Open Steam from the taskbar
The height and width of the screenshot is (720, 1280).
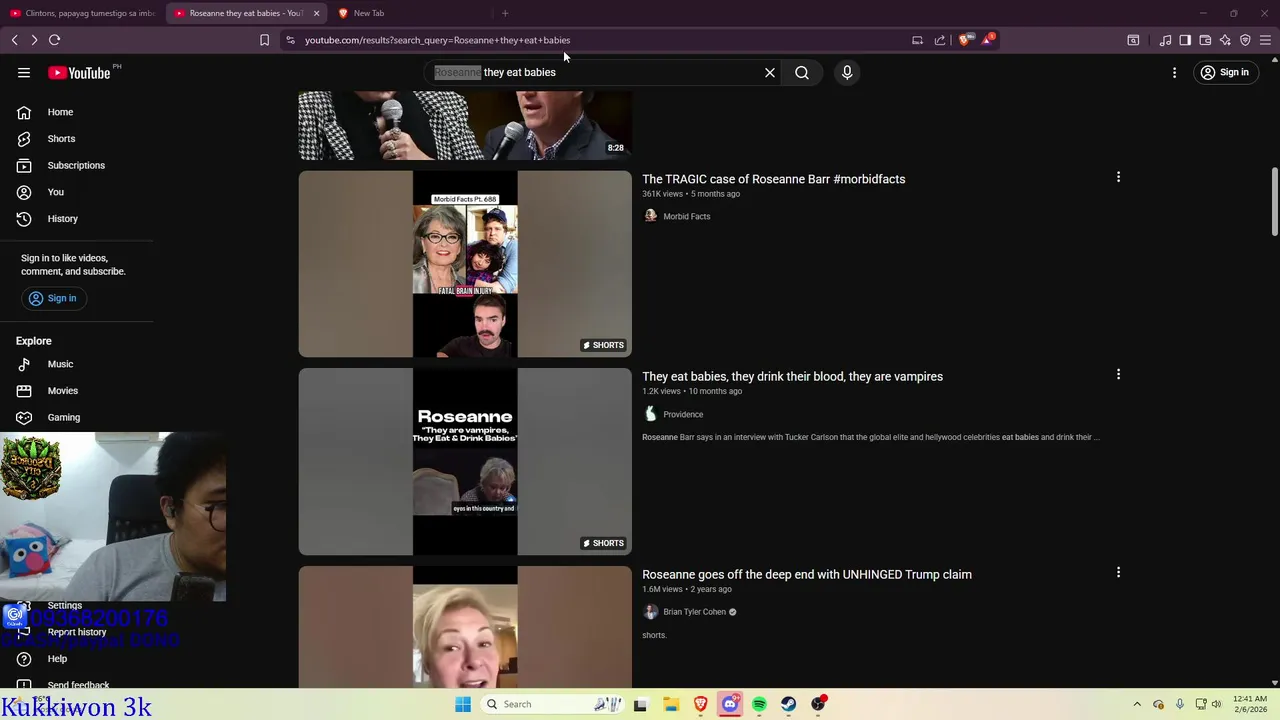tap(789, 704)
